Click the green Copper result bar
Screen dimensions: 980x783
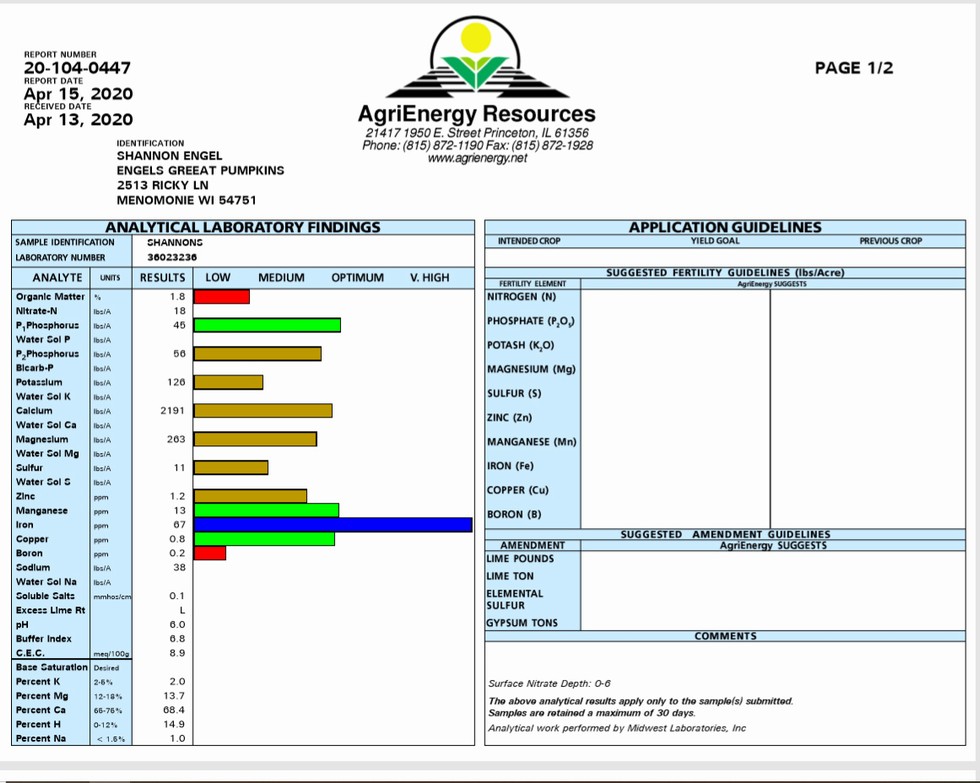[x=264, y=539]
